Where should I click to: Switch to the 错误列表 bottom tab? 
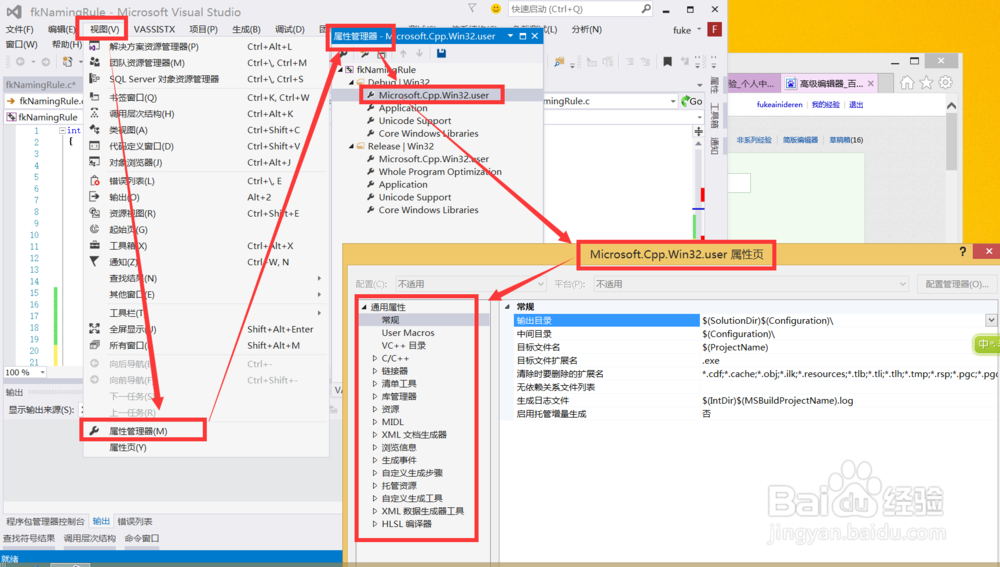pyautogui.click(x=135, y=521)
